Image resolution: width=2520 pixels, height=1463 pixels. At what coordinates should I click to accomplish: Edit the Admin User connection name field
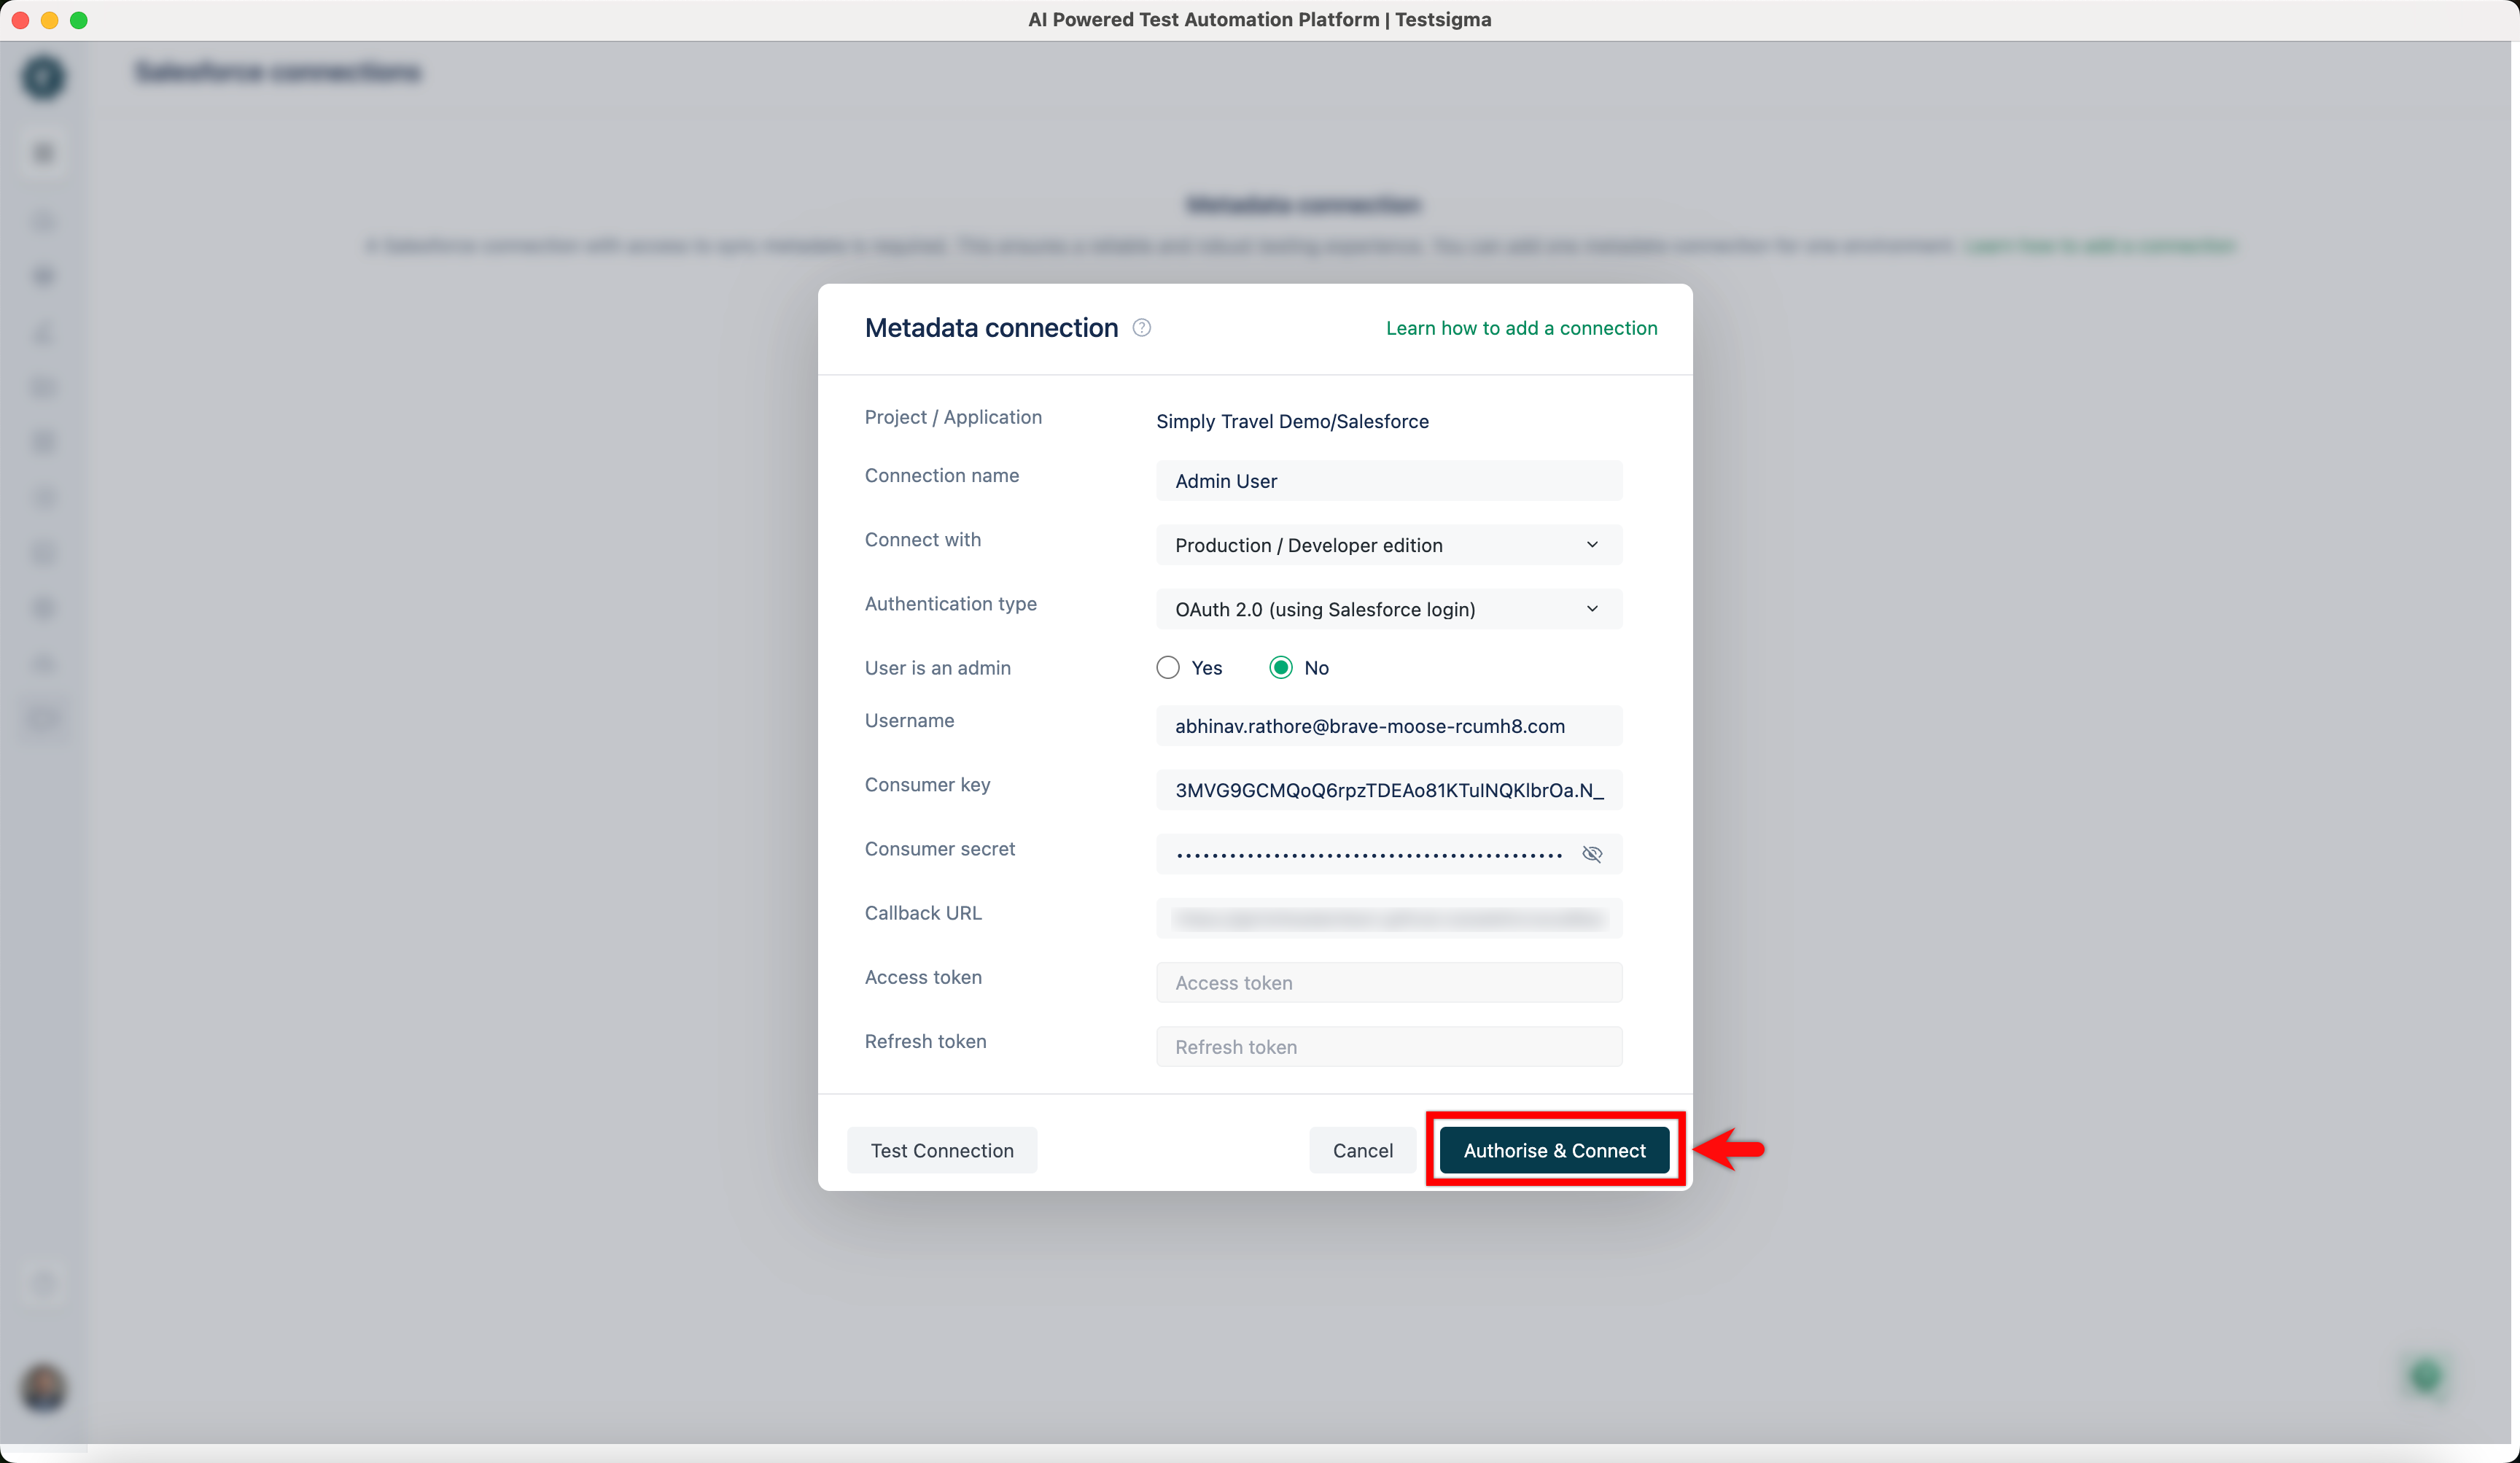click(x=1388, y=481)
